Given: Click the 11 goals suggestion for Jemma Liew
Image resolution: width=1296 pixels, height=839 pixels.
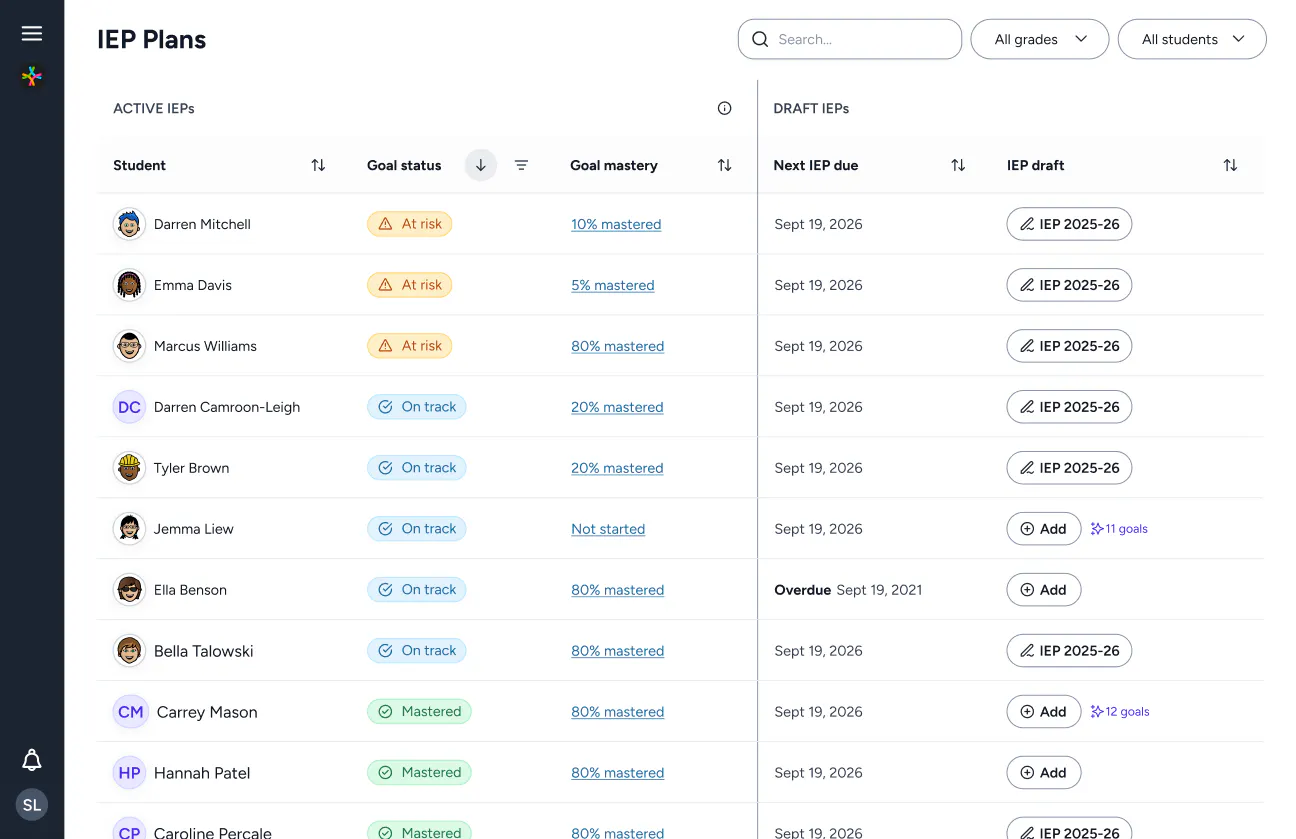Looking at the screenshot, I should [1120, 530].
